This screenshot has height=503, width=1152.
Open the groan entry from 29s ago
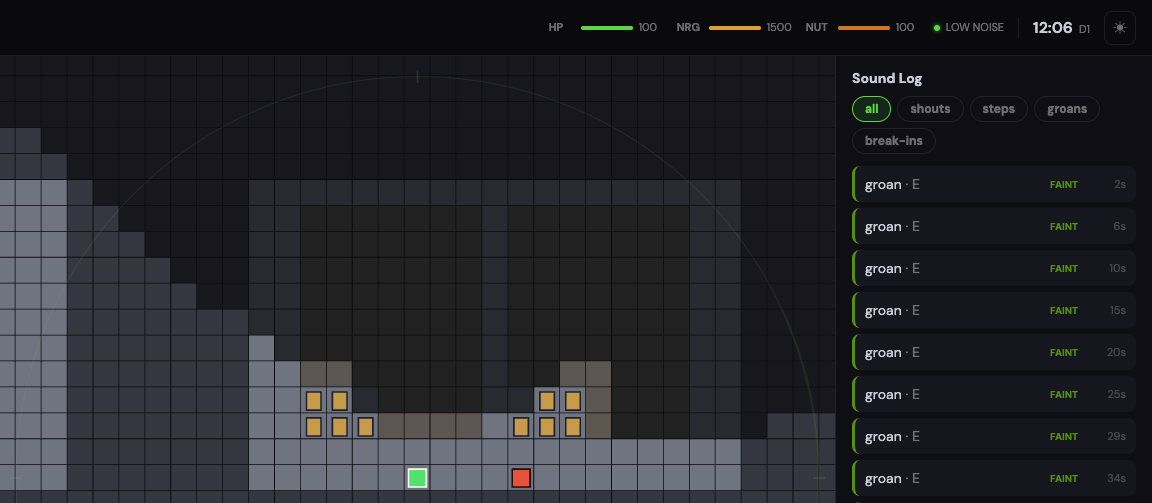[x=994, y=436]
